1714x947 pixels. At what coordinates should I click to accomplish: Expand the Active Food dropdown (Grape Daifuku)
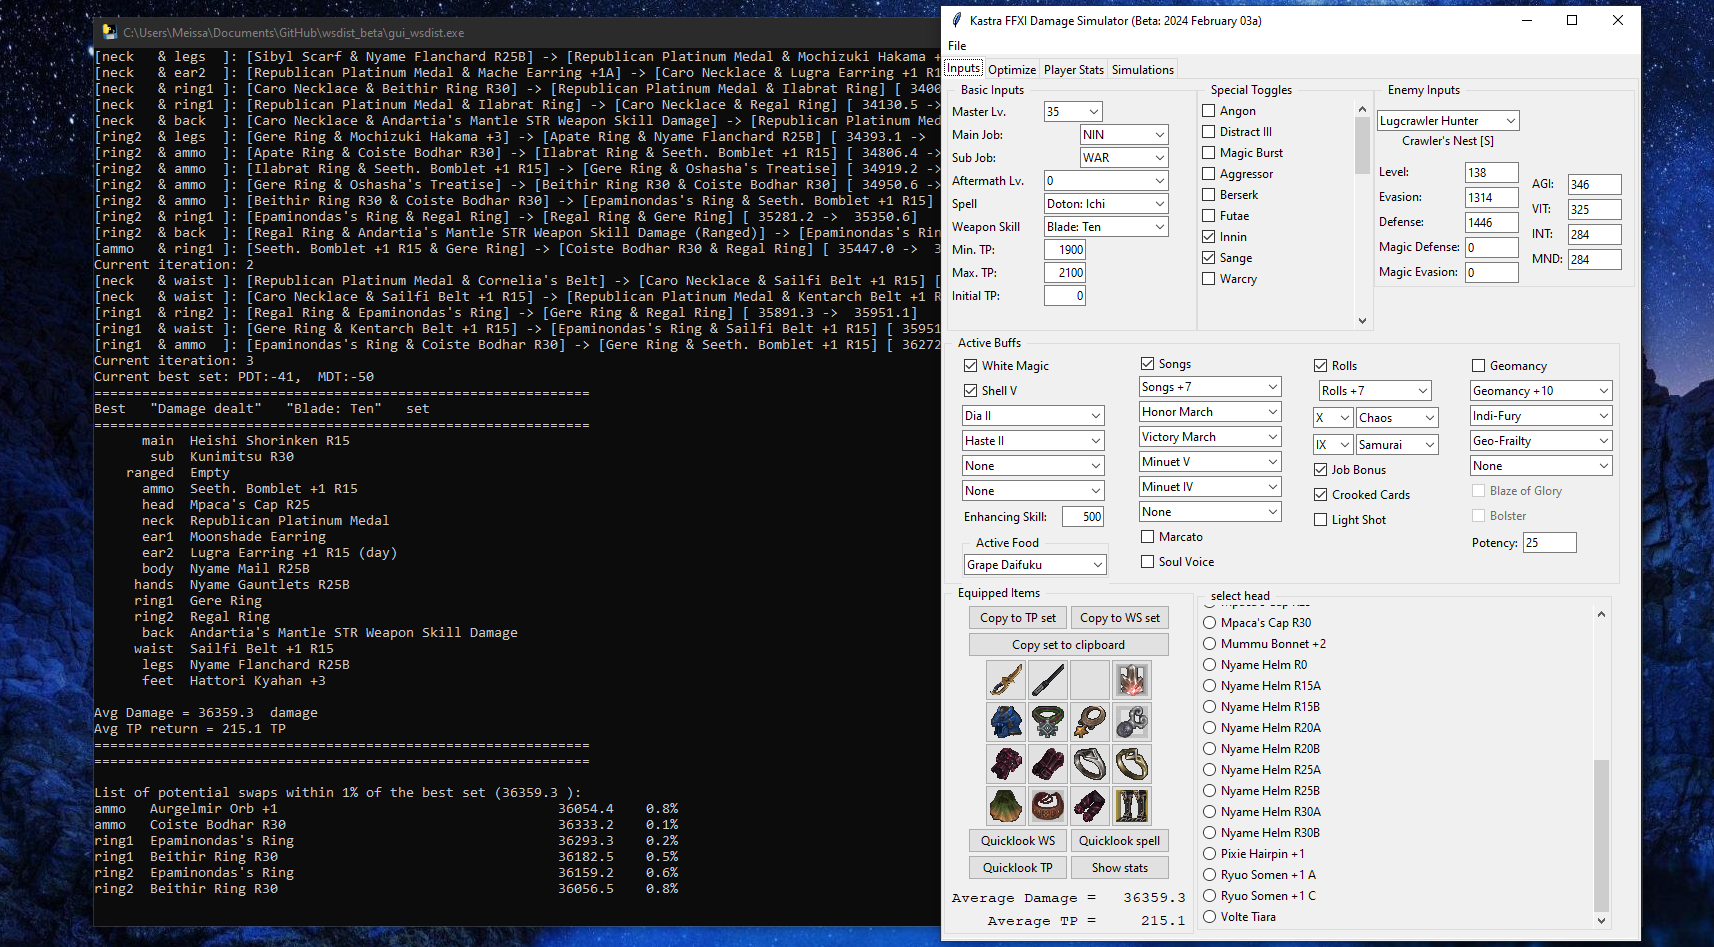pyautogui.click(x=1035, y=565)
